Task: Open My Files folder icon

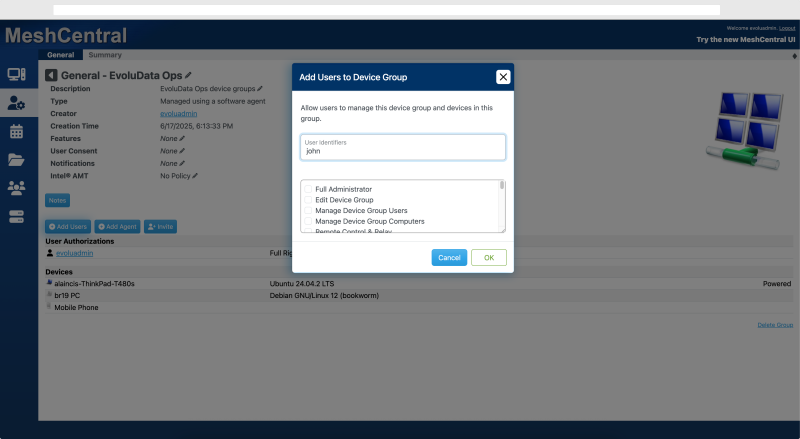Action: 16,160
